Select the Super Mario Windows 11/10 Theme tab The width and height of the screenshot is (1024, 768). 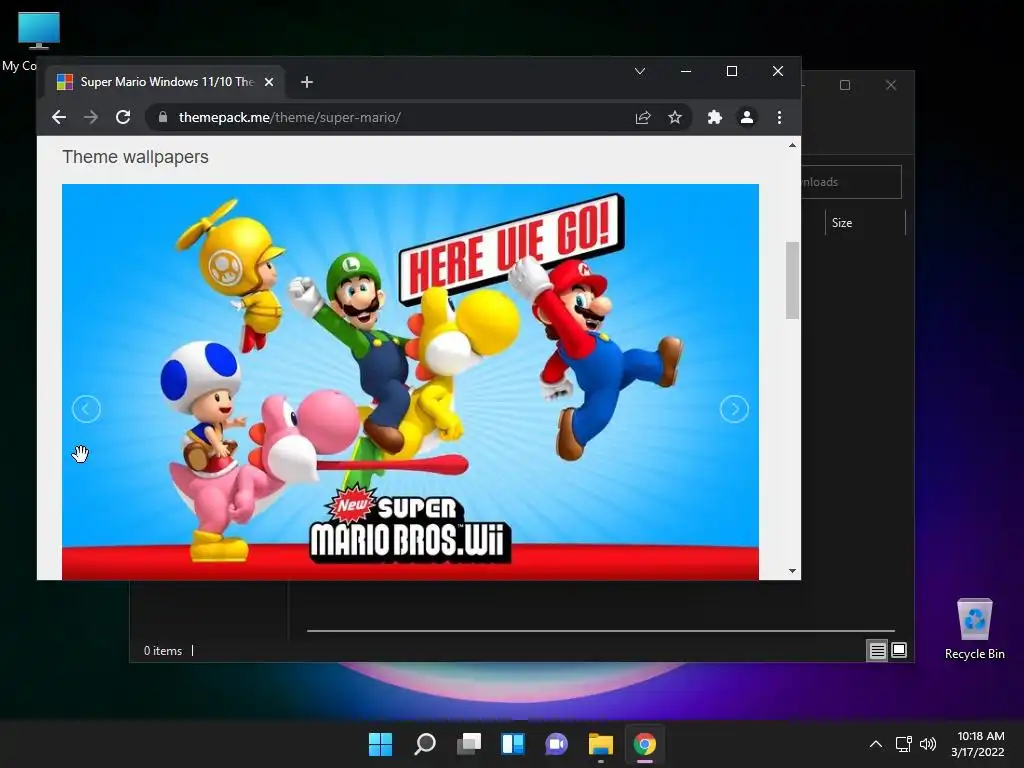pos(165,82)
